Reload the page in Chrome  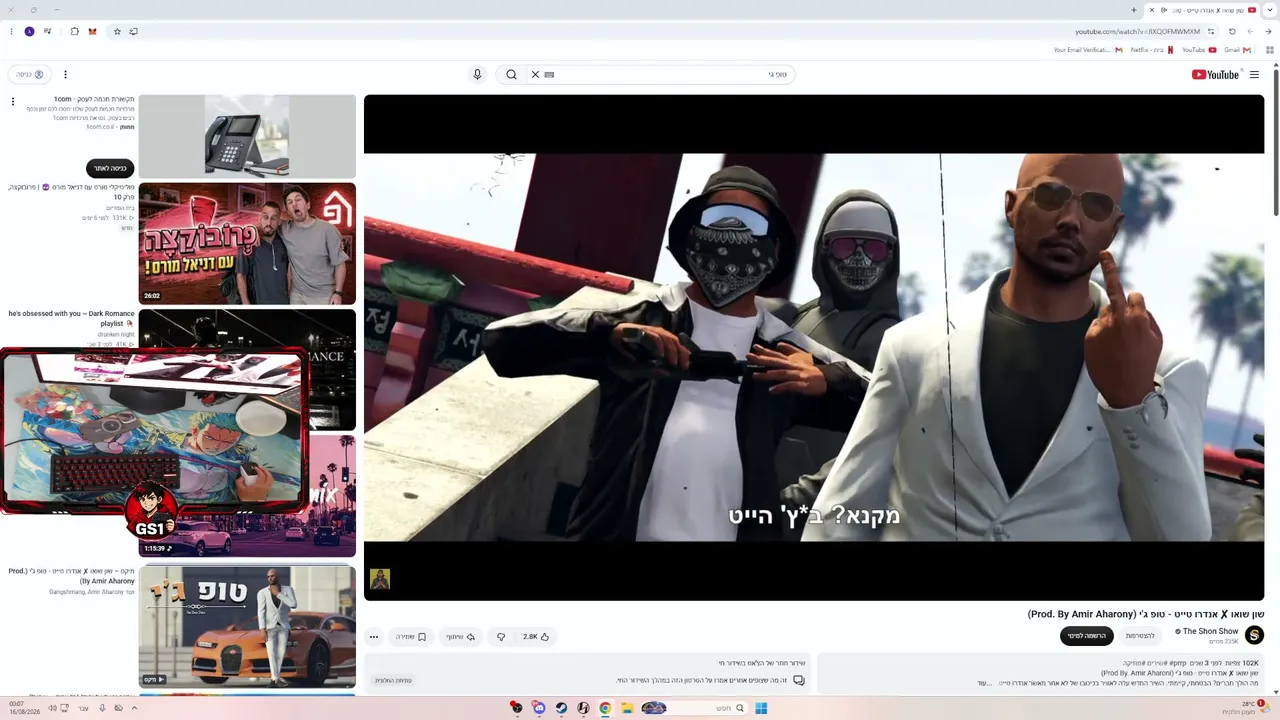click(x=1232, y=32)
